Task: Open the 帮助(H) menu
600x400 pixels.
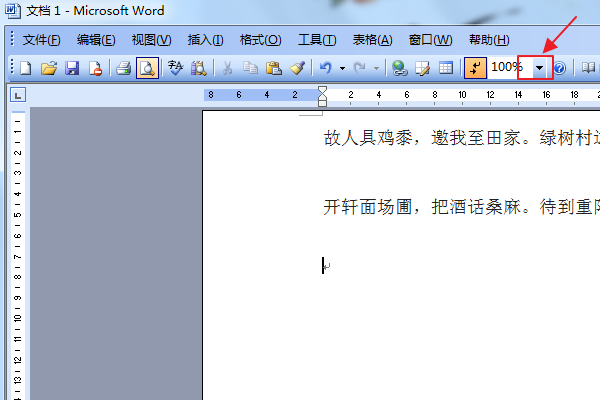Action: coord(489,40)
